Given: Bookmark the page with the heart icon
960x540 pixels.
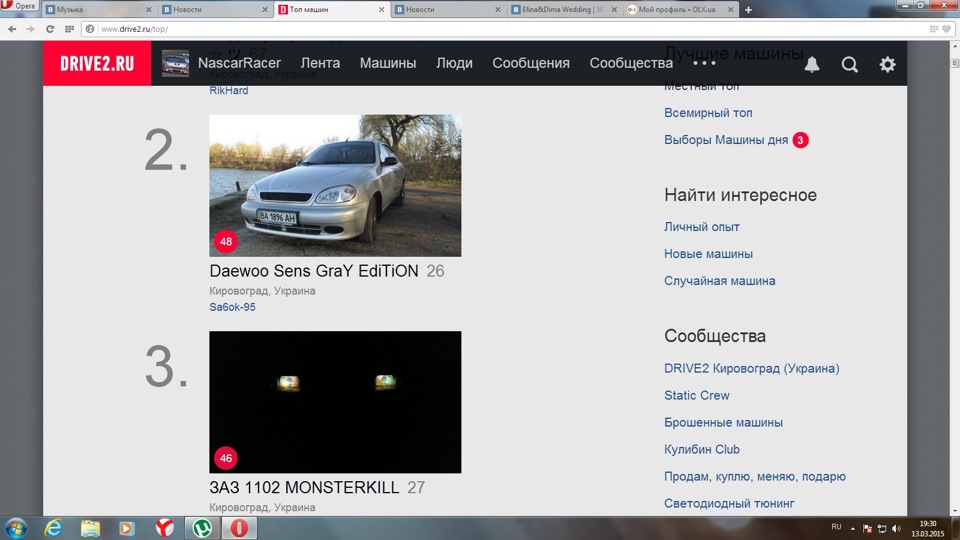Looking at the screenshot, I should 947,29.
